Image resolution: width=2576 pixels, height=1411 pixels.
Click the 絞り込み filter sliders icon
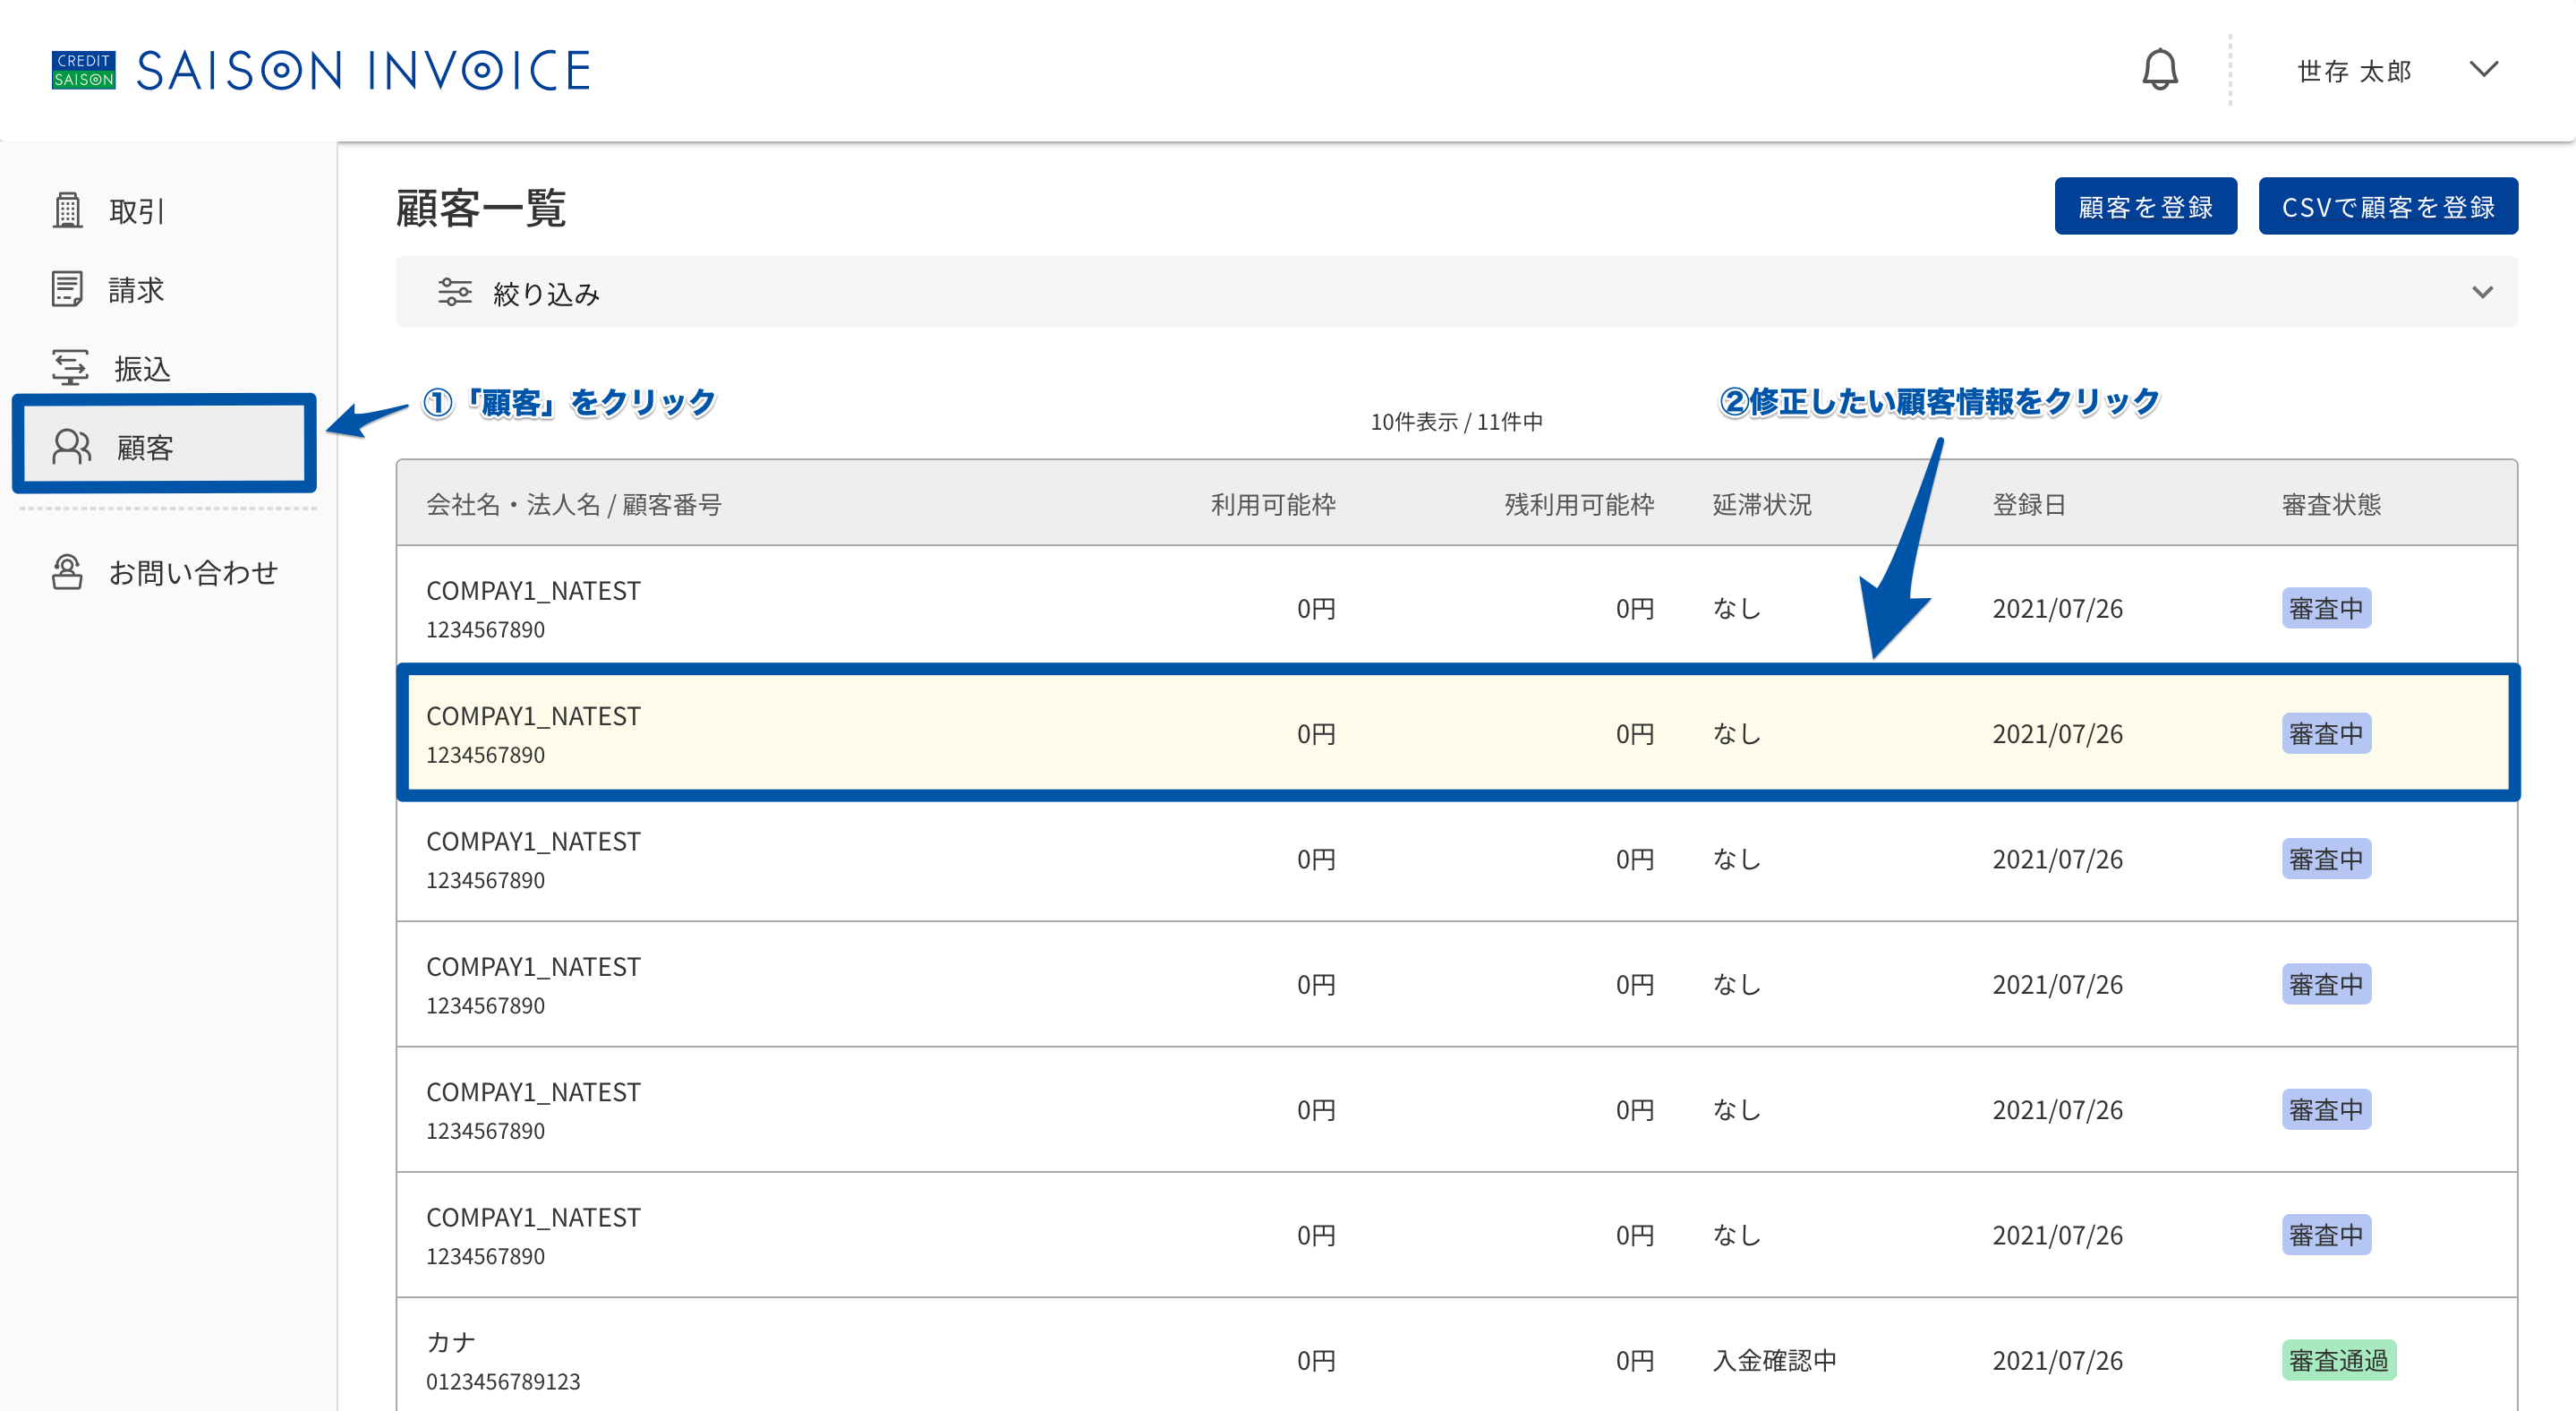tap(454, 292)
